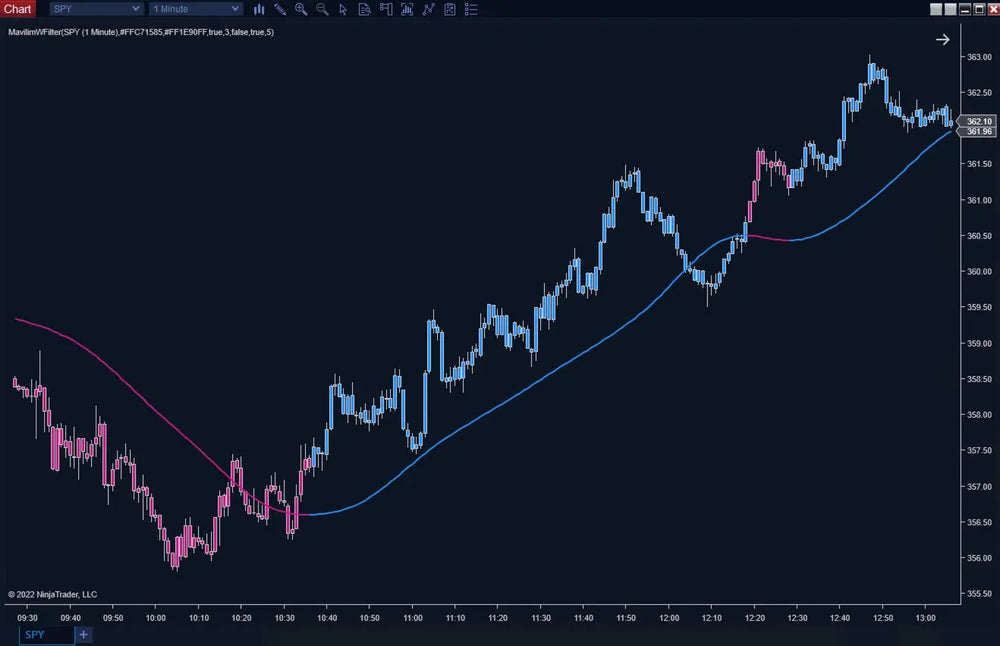
Task: Open the Data Series icon
Action: (407, 9)
